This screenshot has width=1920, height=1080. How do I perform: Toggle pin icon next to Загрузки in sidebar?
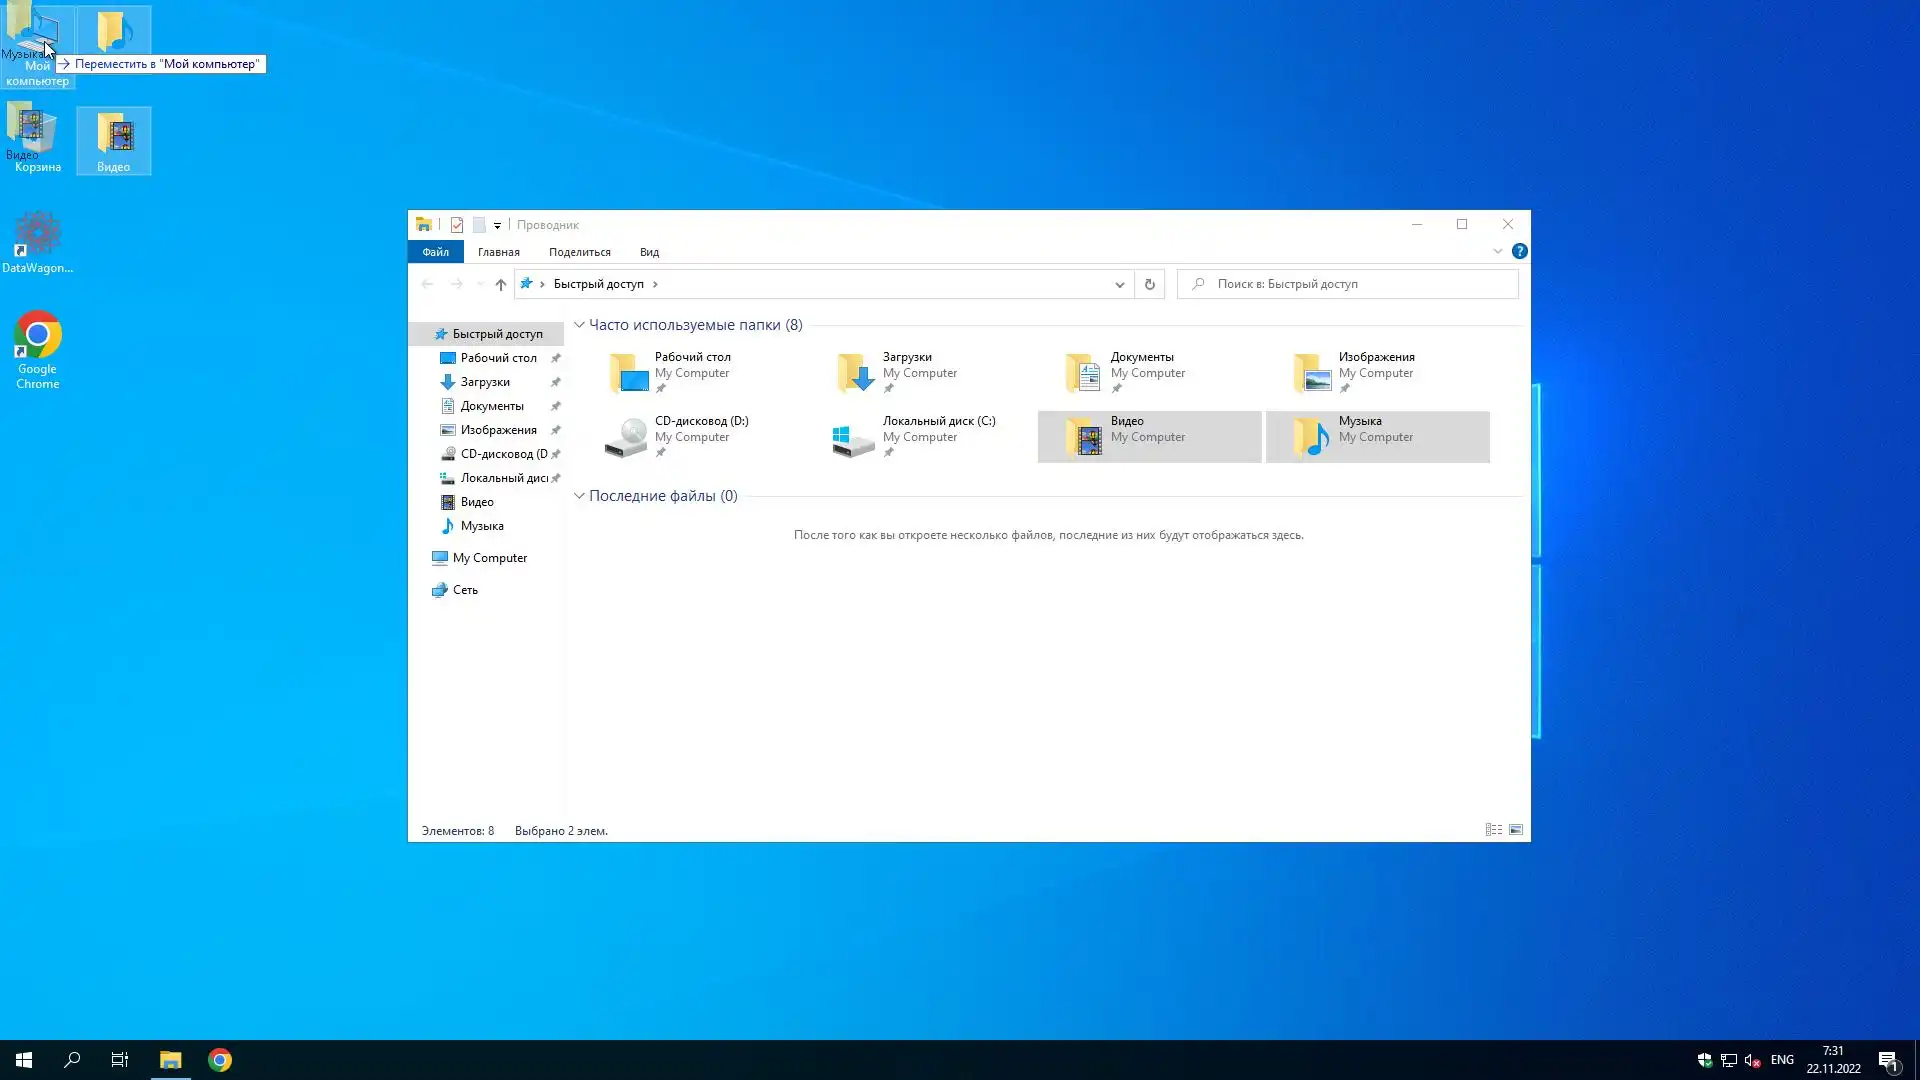(x=556, y=382)
